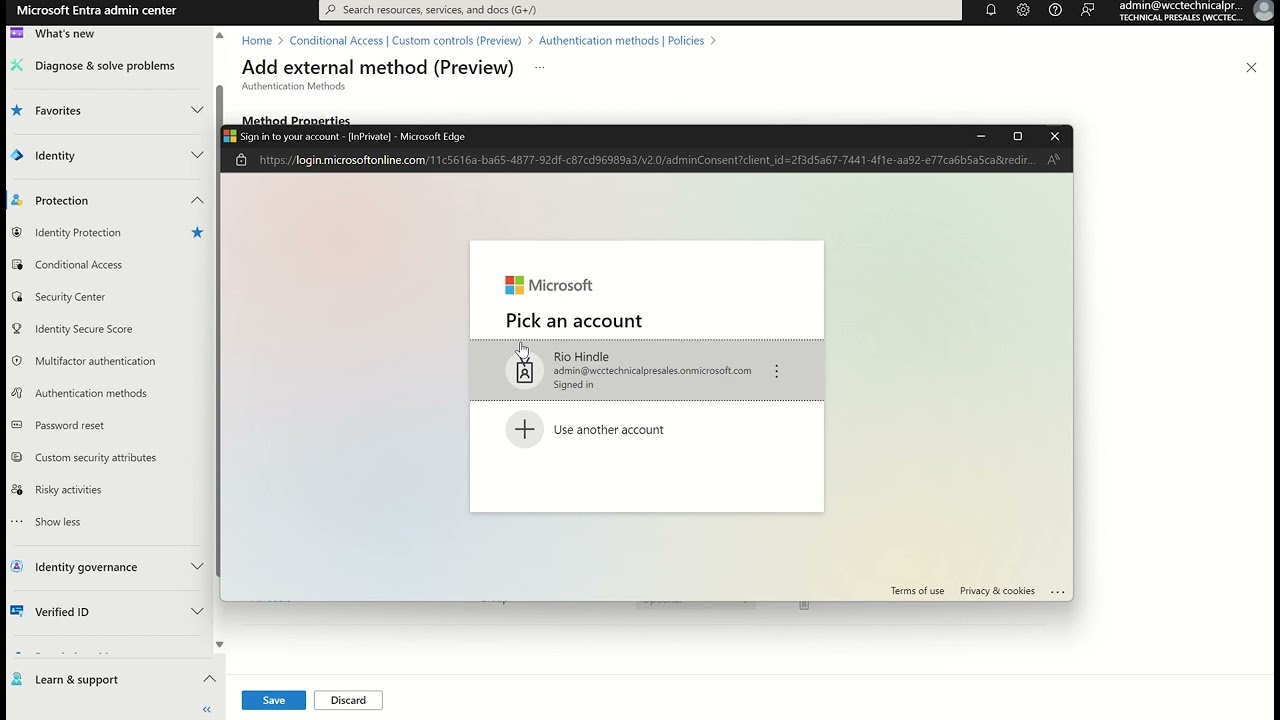Click the Read aloud icon in address bar
The height and width of the screenshot is (720, 1280).
coord(1053,160)
